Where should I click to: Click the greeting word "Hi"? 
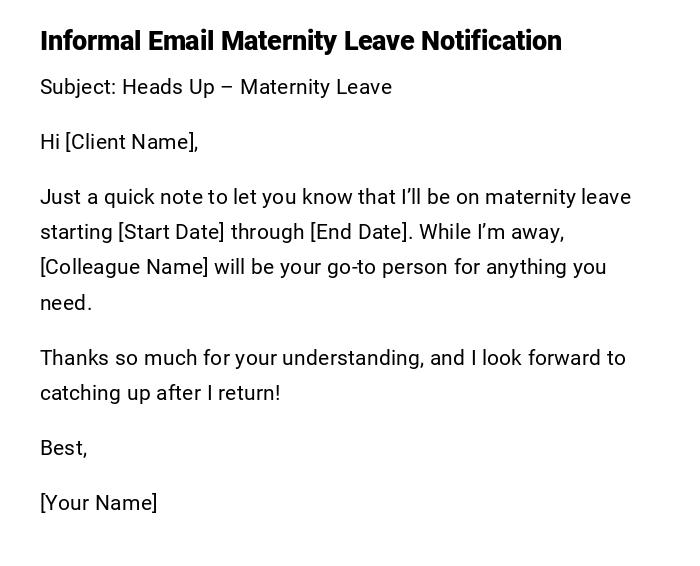[x=50, y=142]
